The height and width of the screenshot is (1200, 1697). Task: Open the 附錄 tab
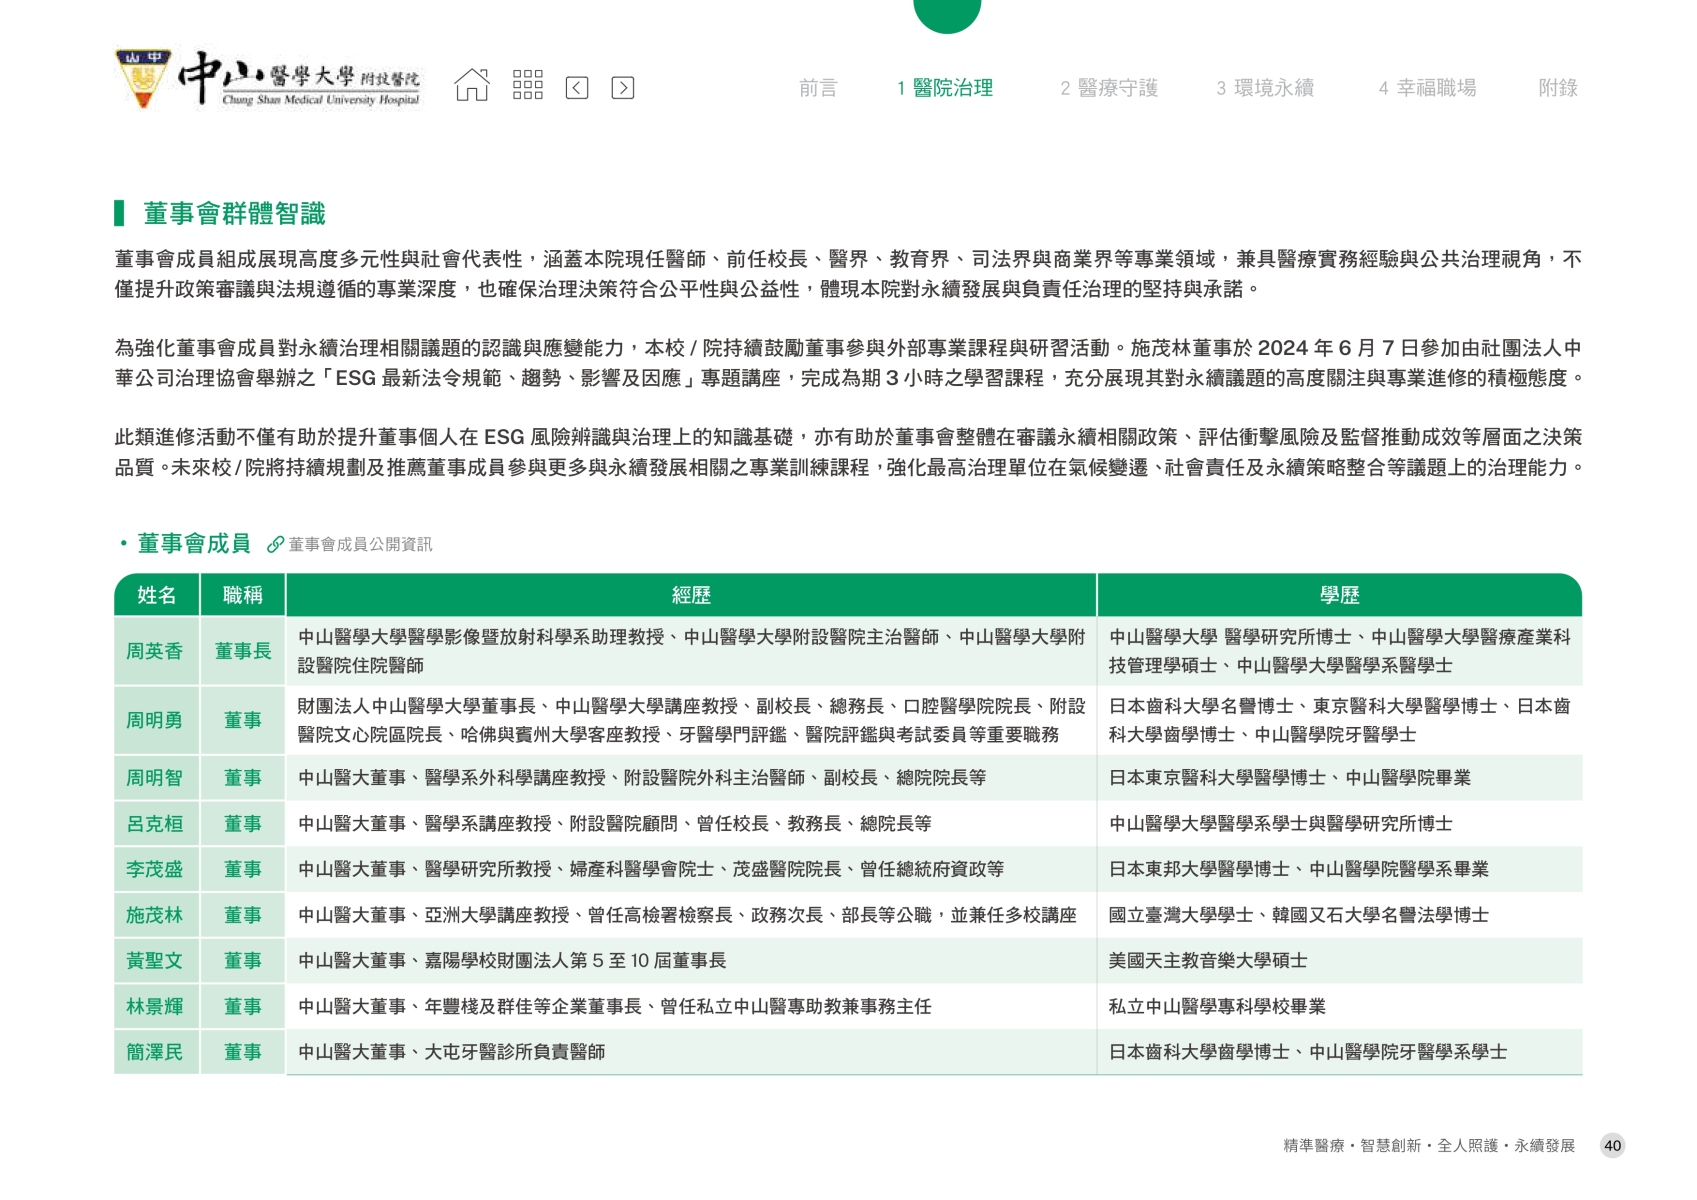tap(1557, 88)
